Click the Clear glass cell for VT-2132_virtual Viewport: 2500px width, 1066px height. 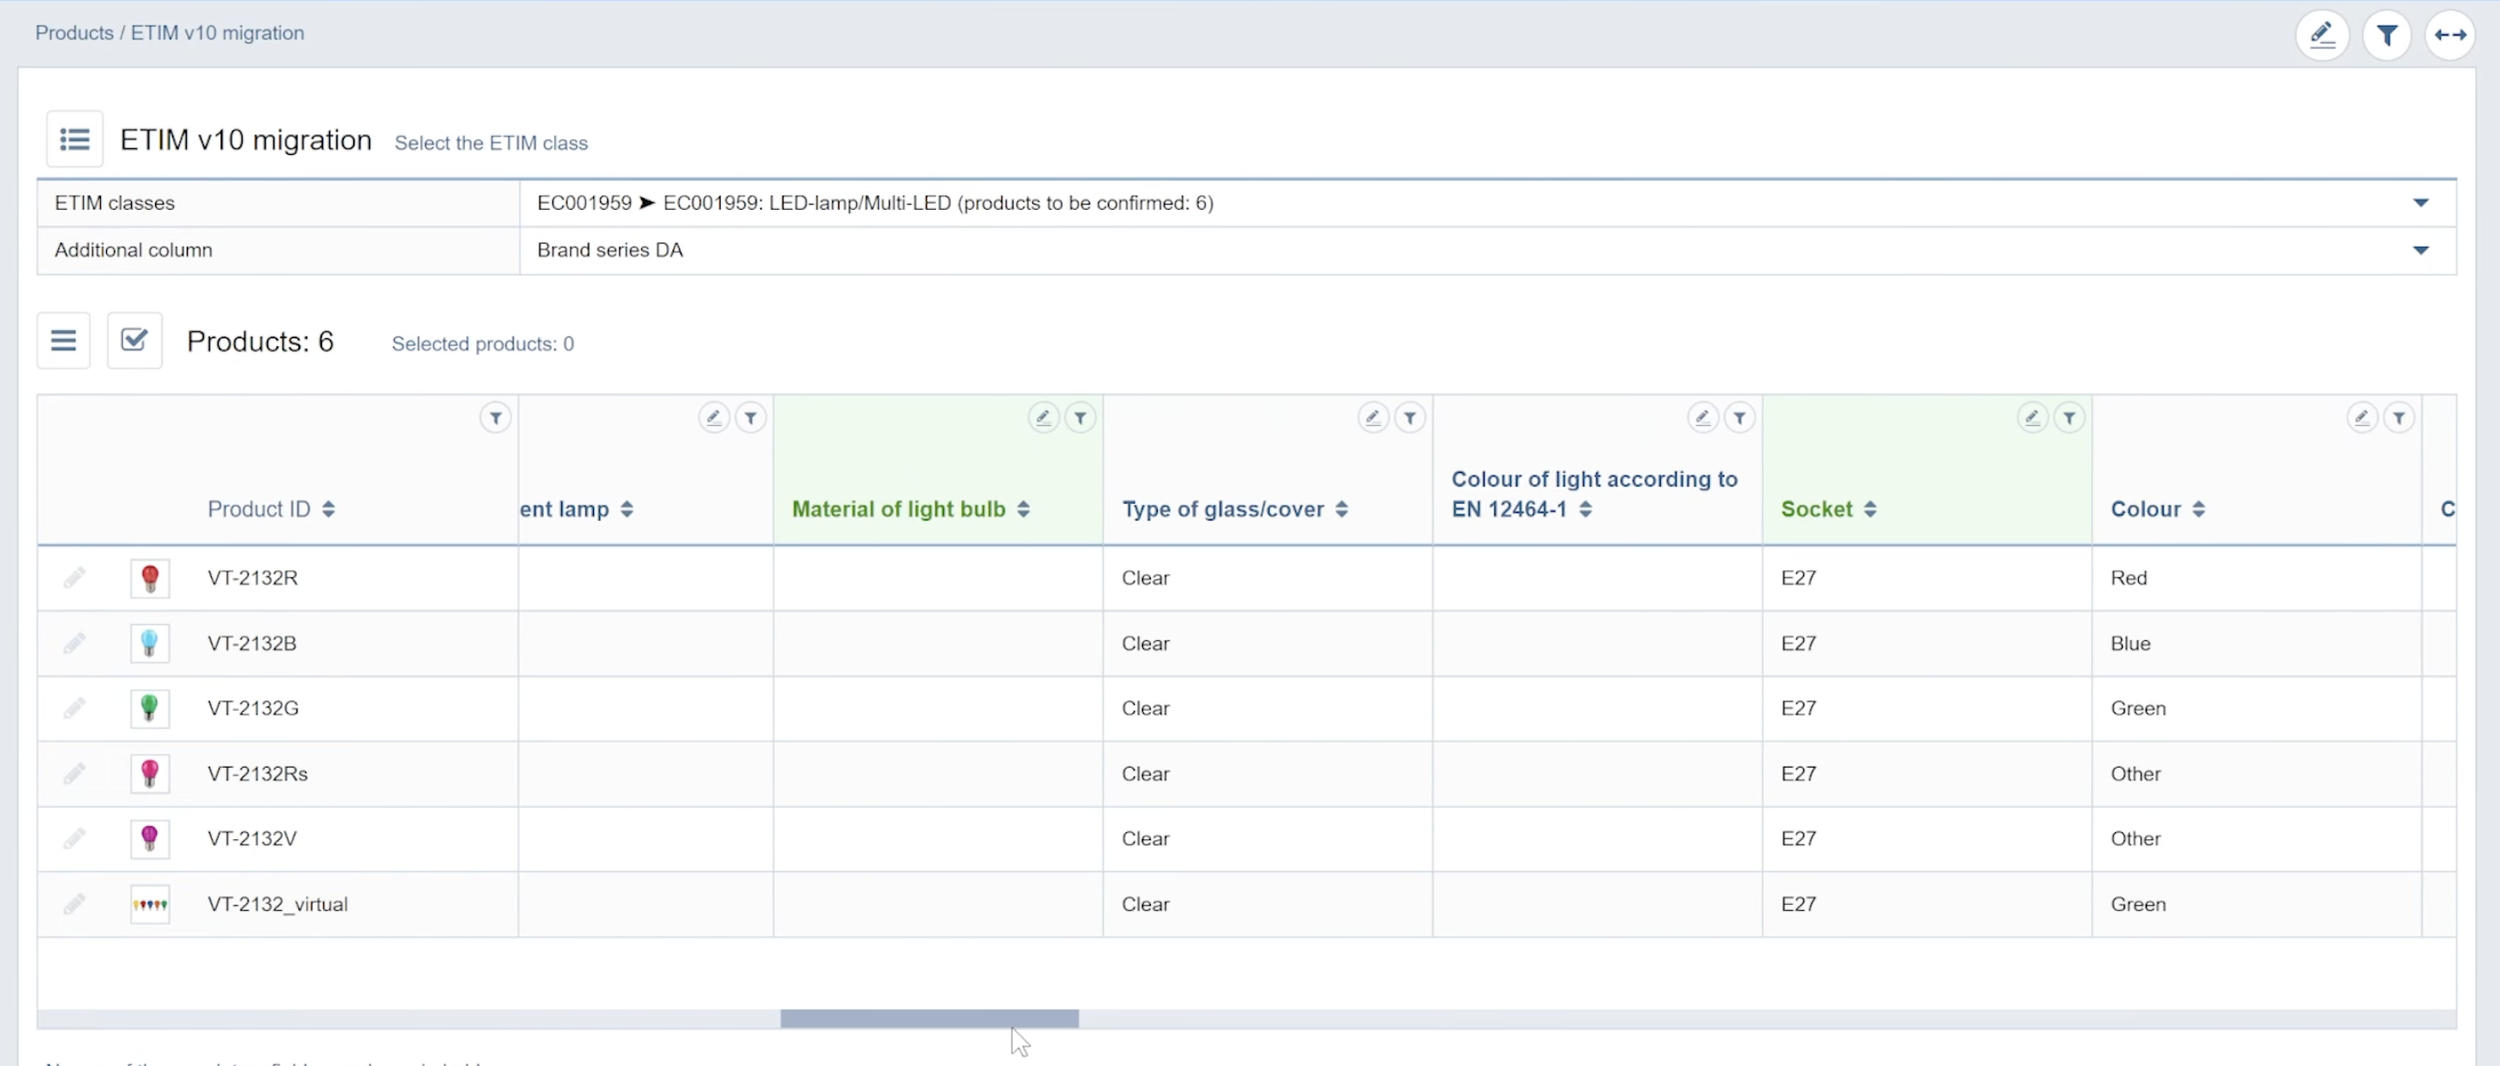(x=1267, y=904)
